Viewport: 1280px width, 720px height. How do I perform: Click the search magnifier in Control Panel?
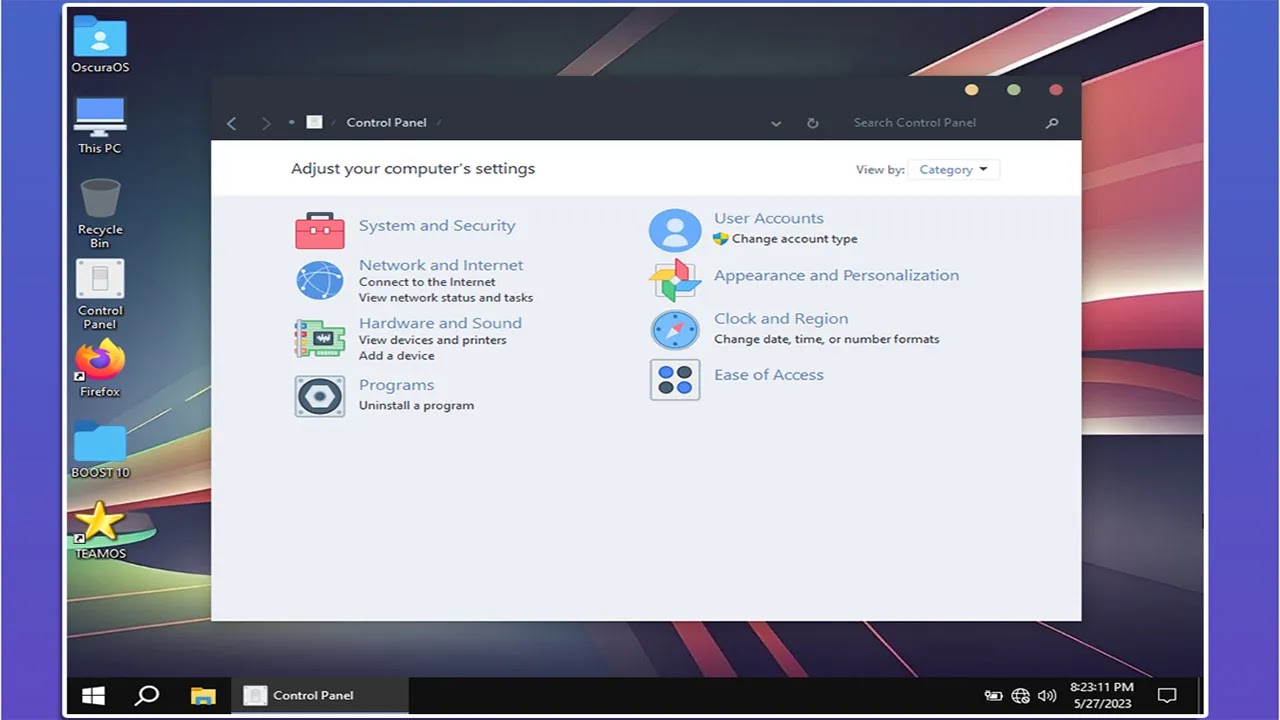1051,123
